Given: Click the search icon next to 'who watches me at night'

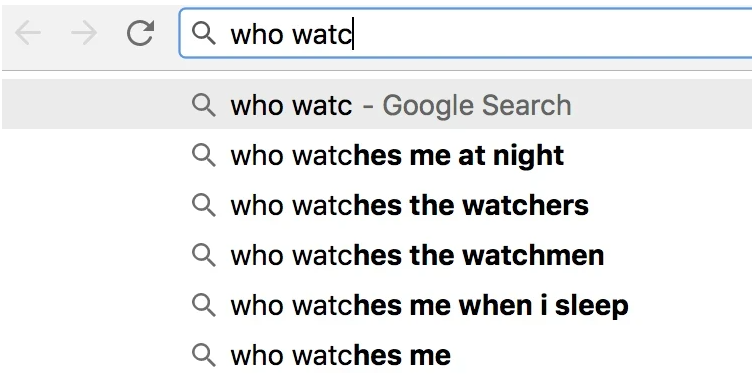Looking at the screenshot, I should (x=203, y=155).
